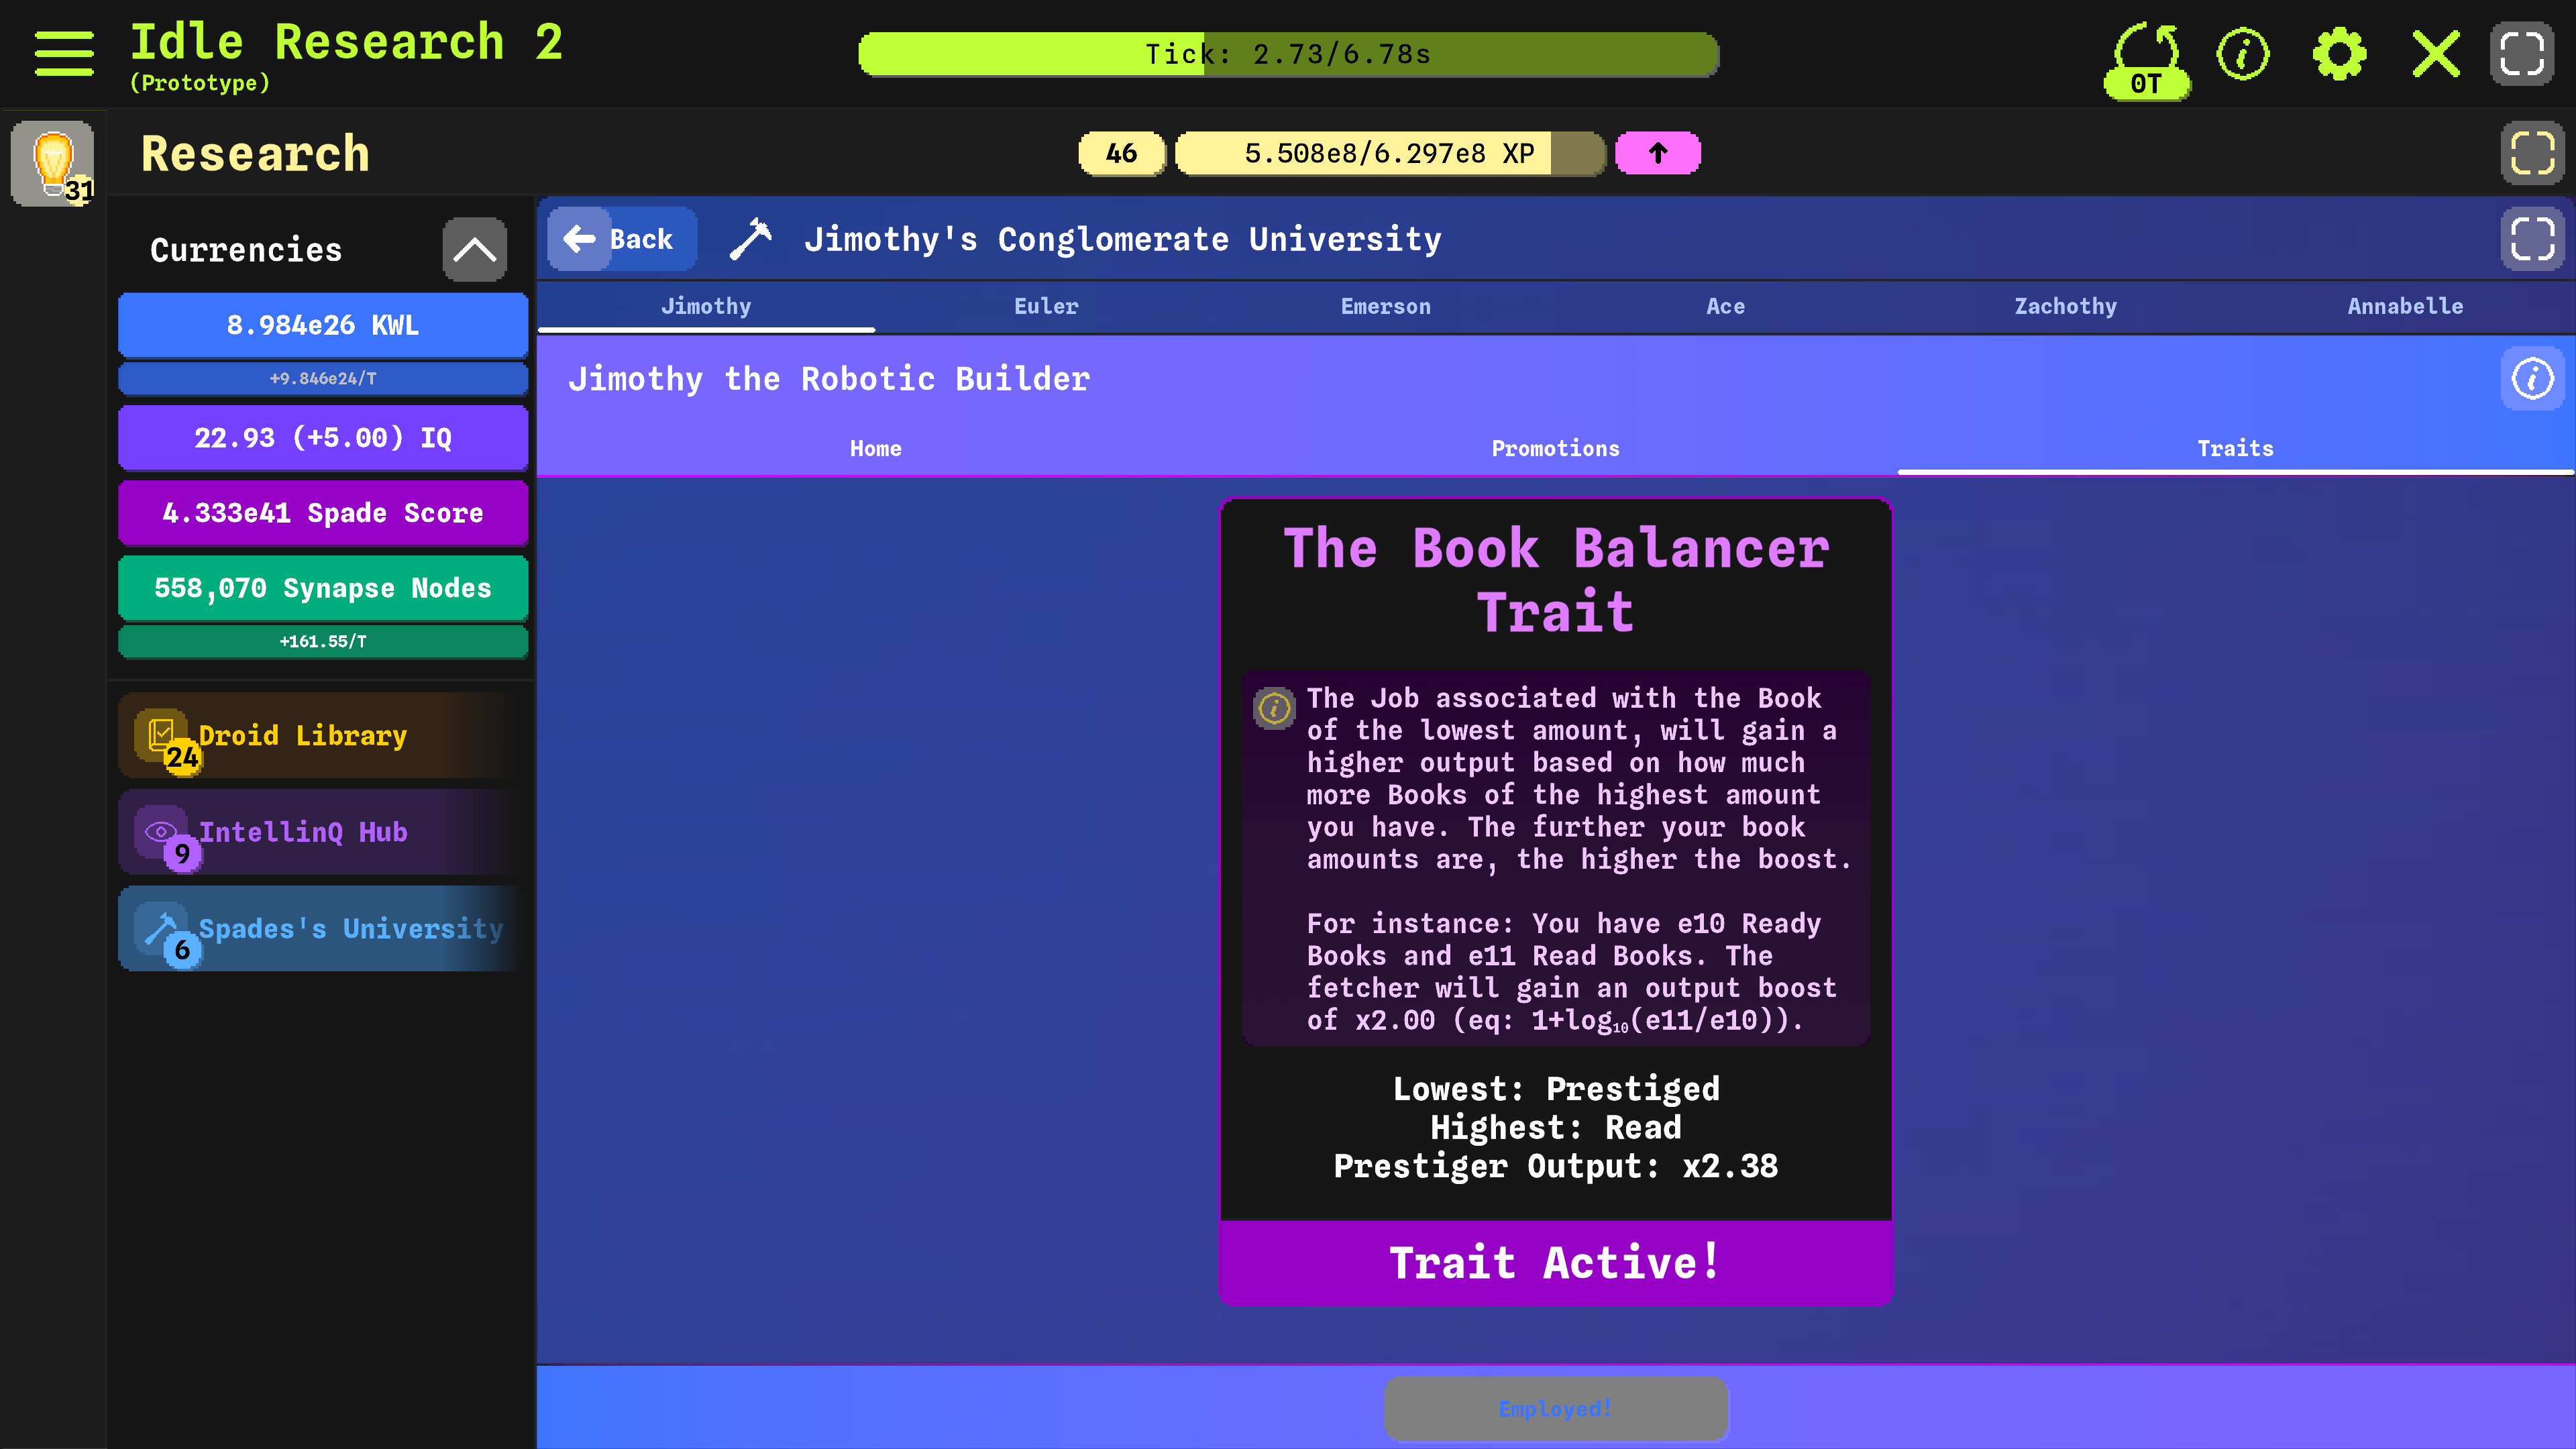
Task: Click the Synapse Nodes currency display
Action: pos(322,588)
